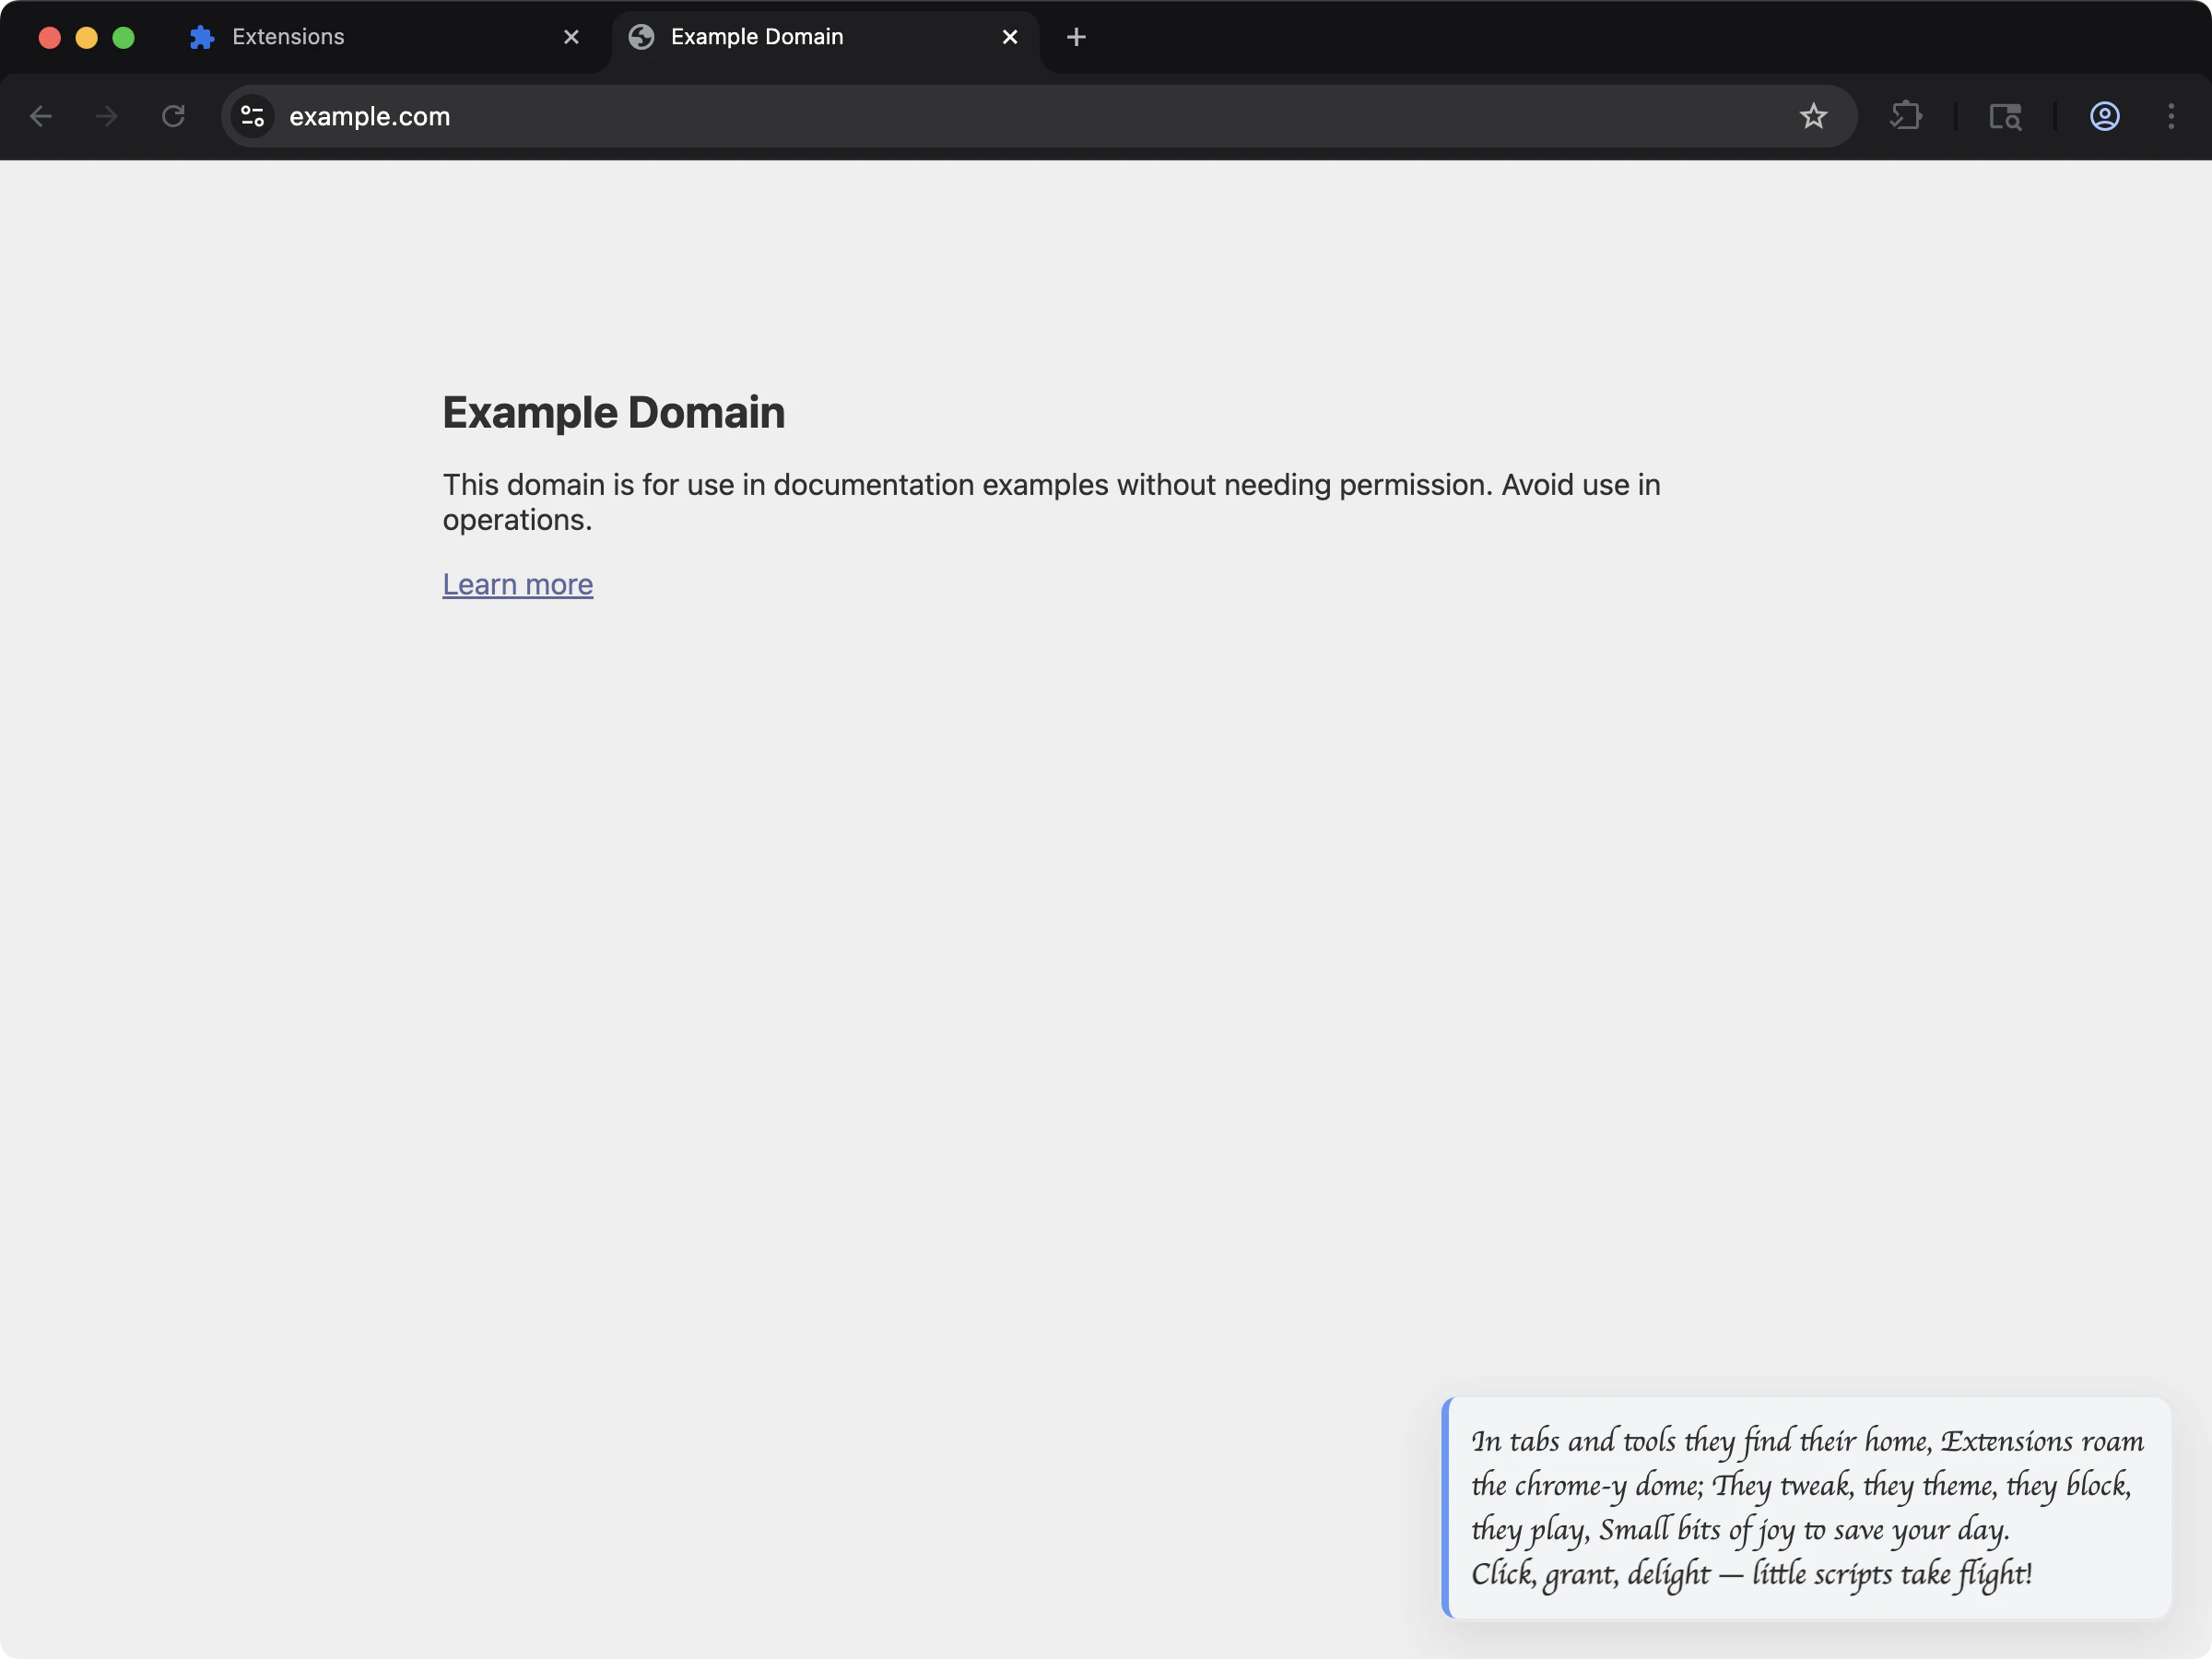Open Chrome's three-dot menu

(2172, 116)
